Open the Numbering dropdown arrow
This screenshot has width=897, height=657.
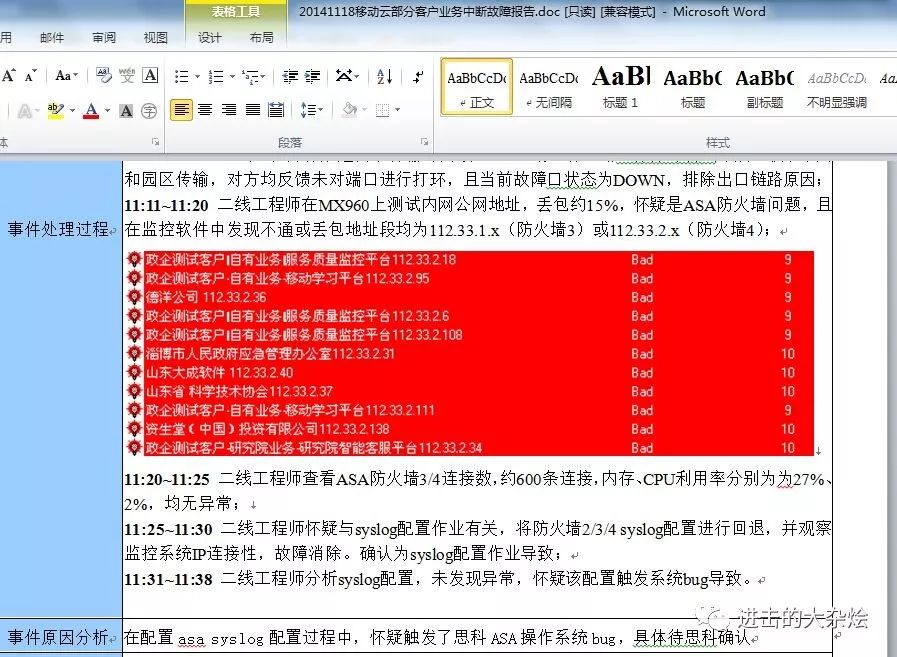[232, 76]
